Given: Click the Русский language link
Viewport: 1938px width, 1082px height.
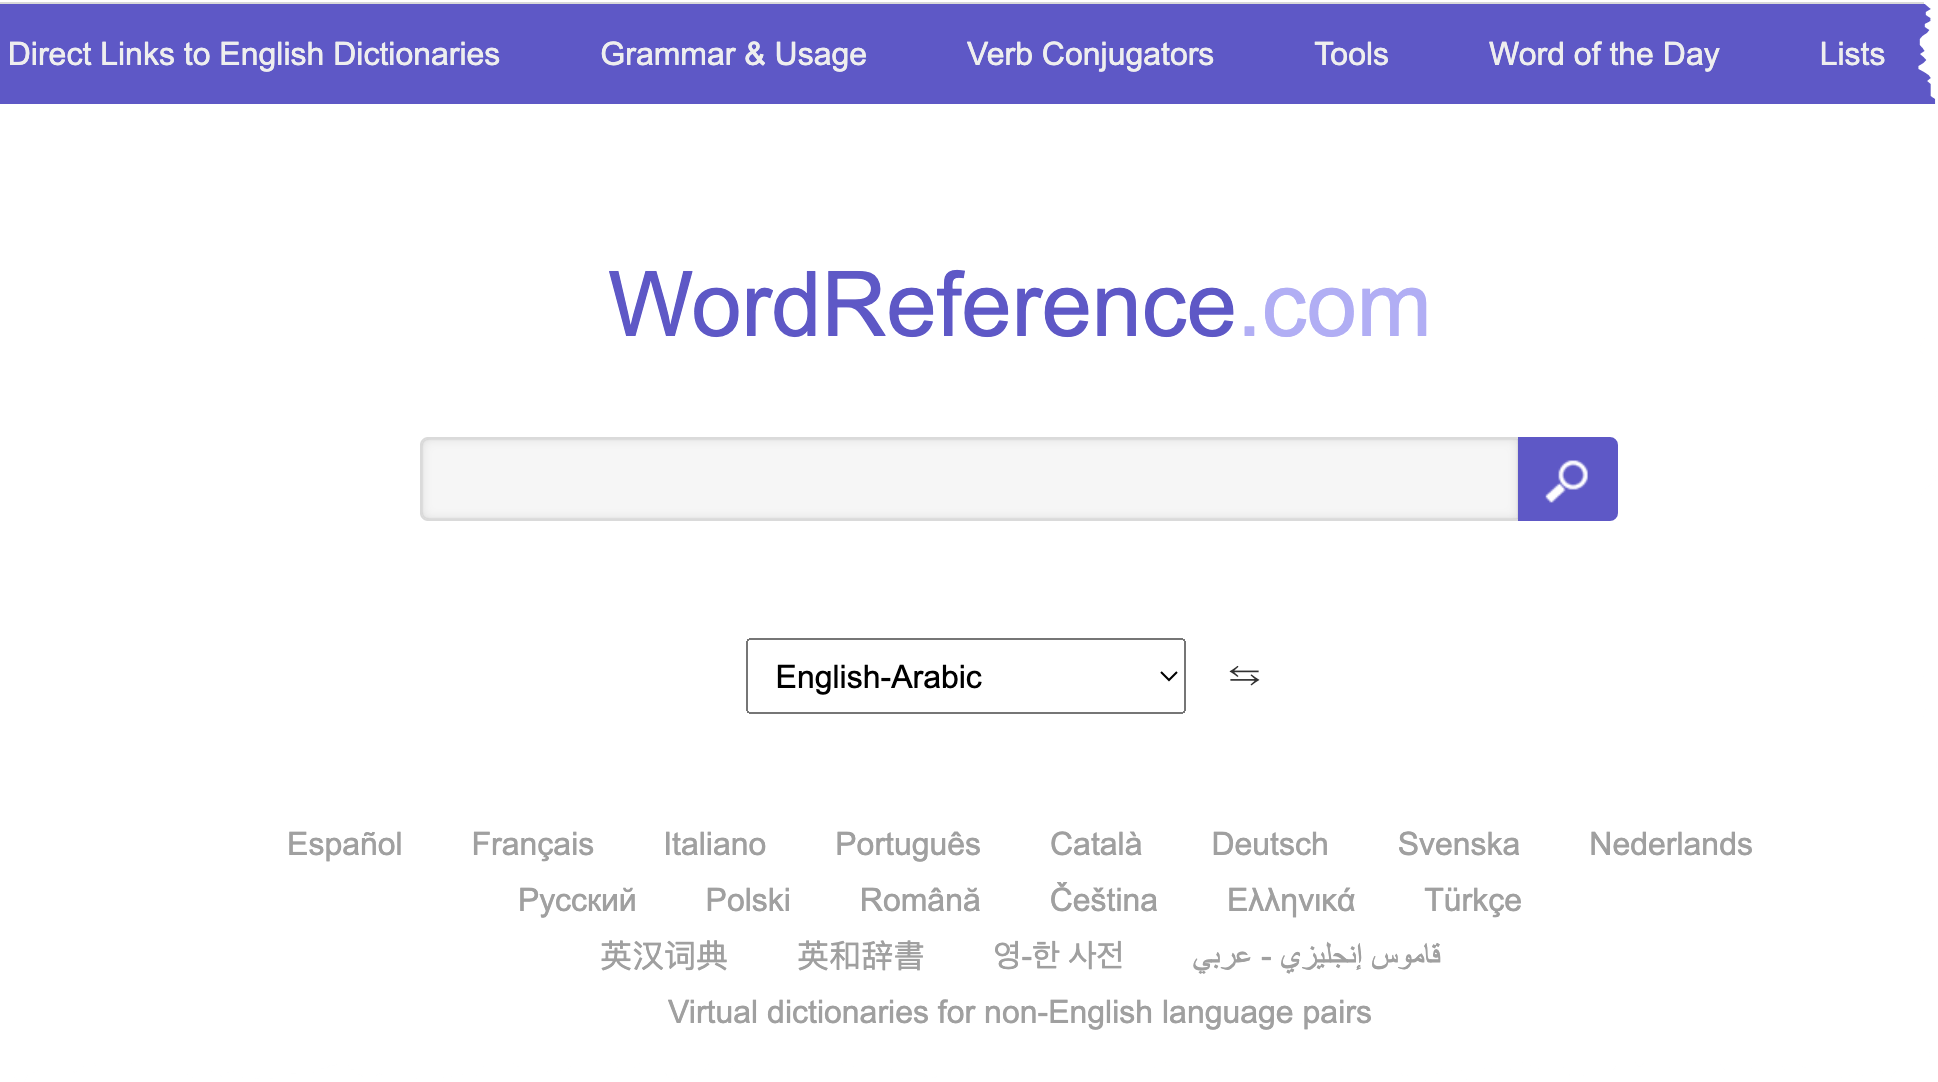Looking at the screenshot, I should (576, 899).
